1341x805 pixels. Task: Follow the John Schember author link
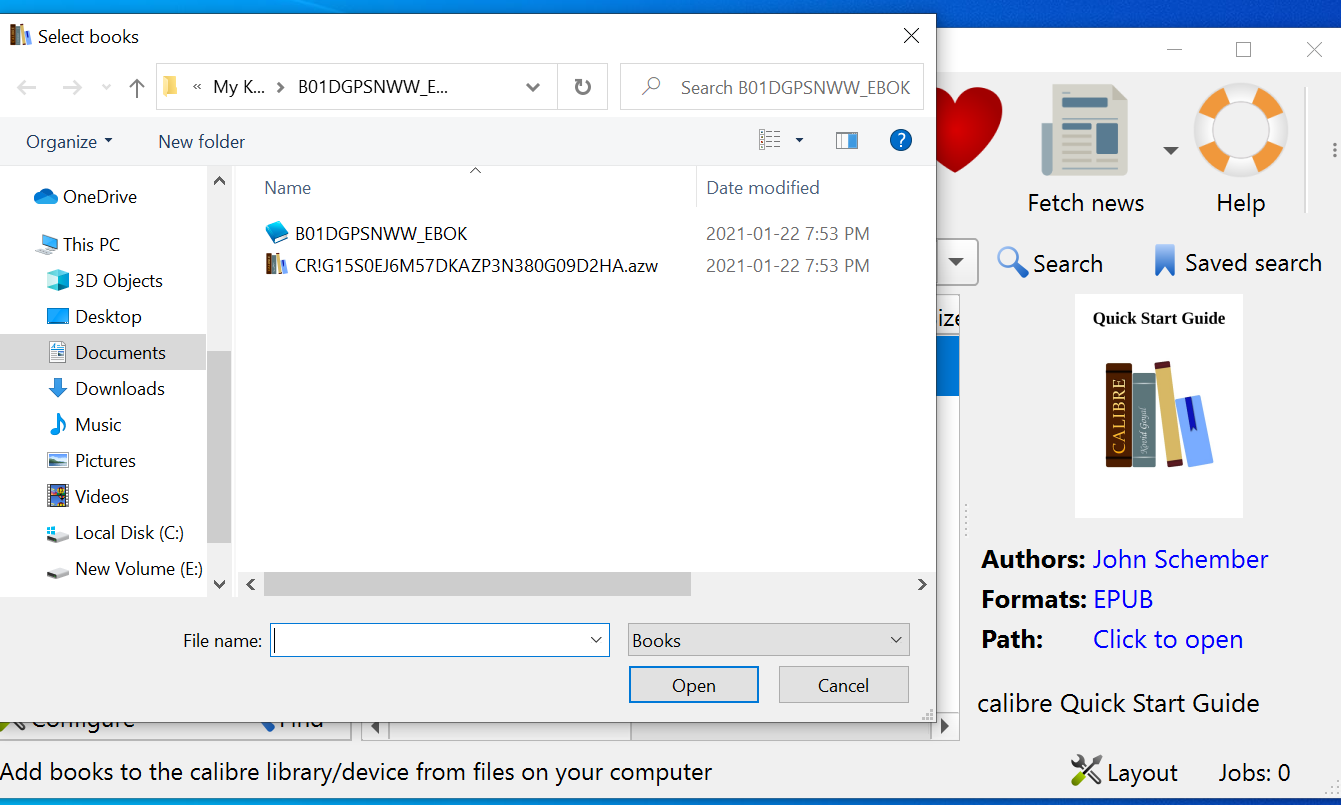[1180, 559]
